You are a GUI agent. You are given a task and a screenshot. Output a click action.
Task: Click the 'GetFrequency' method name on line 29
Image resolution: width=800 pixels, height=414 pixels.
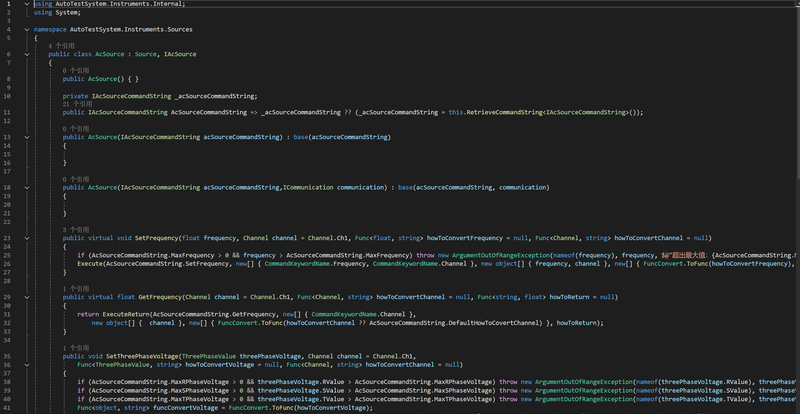tap(160, 297)
